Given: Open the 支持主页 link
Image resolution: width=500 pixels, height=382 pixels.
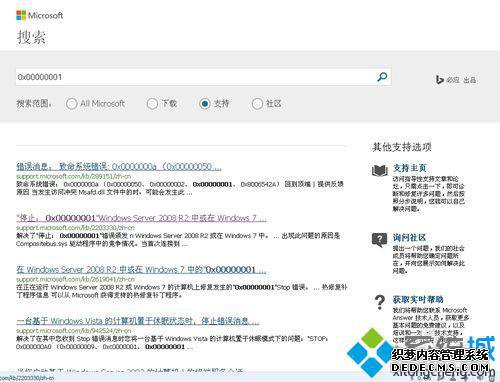Looking at the screenshot, I should [x=409, y=168].
